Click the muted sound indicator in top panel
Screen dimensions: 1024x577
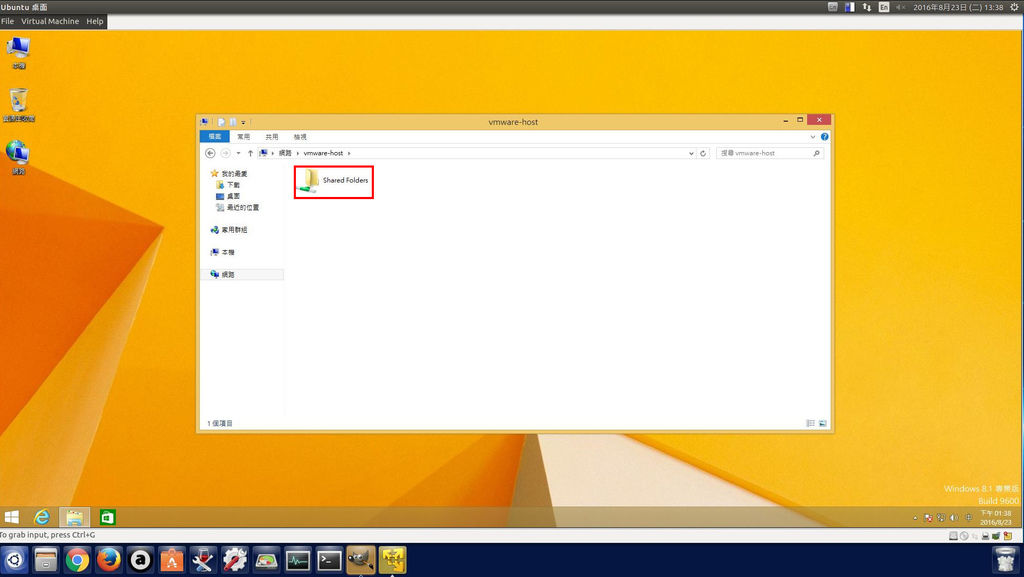901,7
